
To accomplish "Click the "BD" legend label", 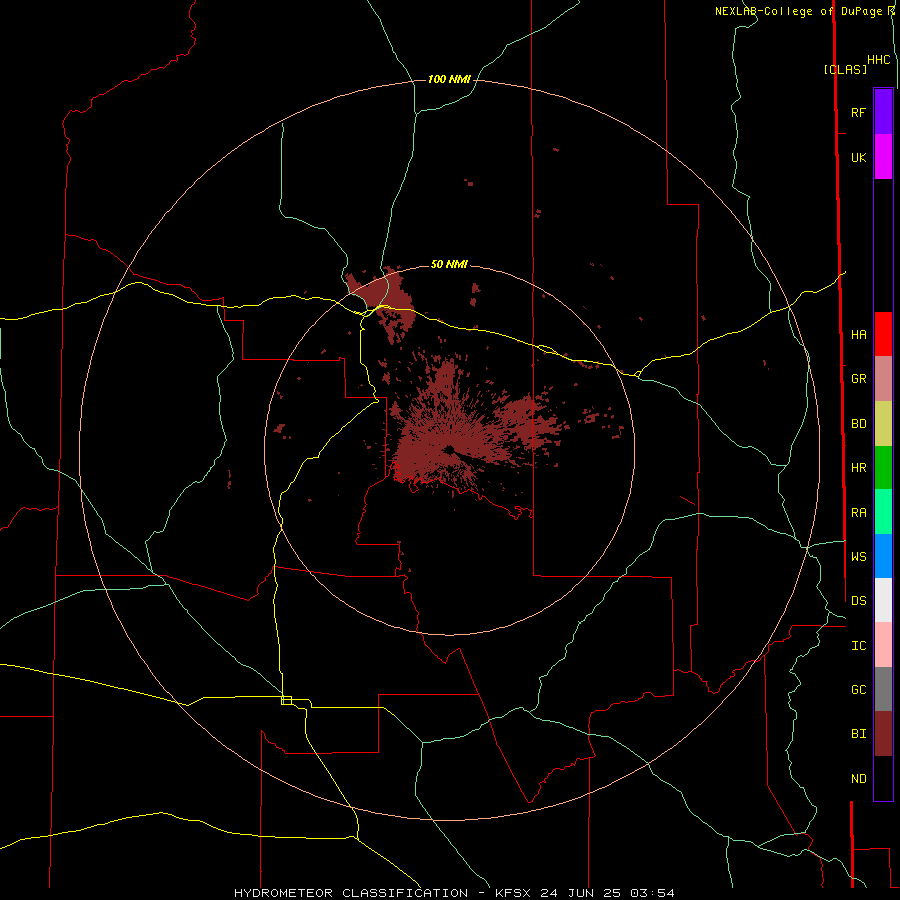I will pos(858,424).
